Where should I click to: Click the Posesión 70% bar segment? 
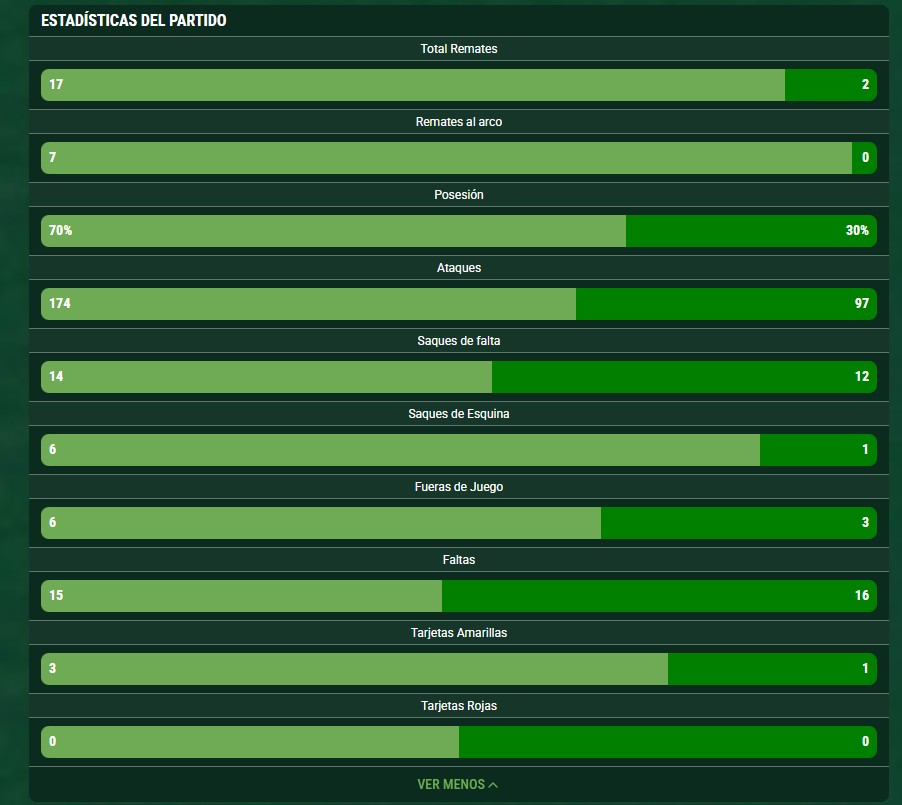(333, 231)
